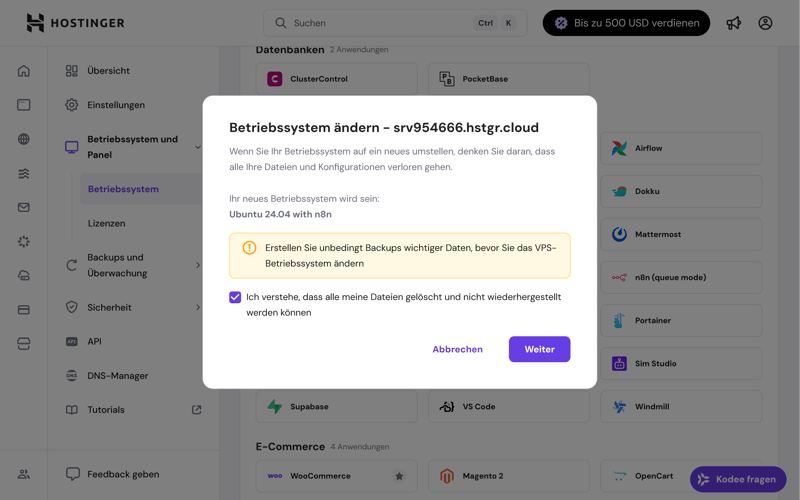Image resolution: width=800 pixels, height=500 pixels.
Task: Open the Einstellungen menu item
Action: tap(115, 105)
